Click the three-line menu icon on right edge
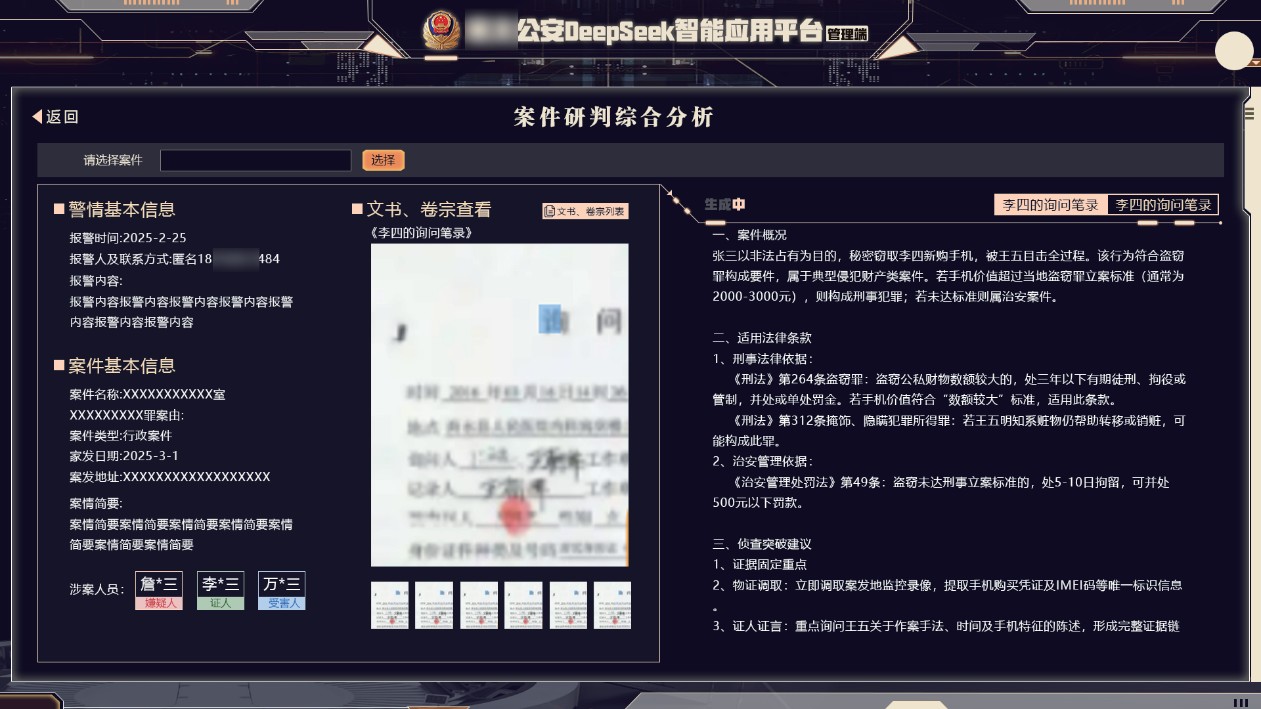 coord(1248,114)
